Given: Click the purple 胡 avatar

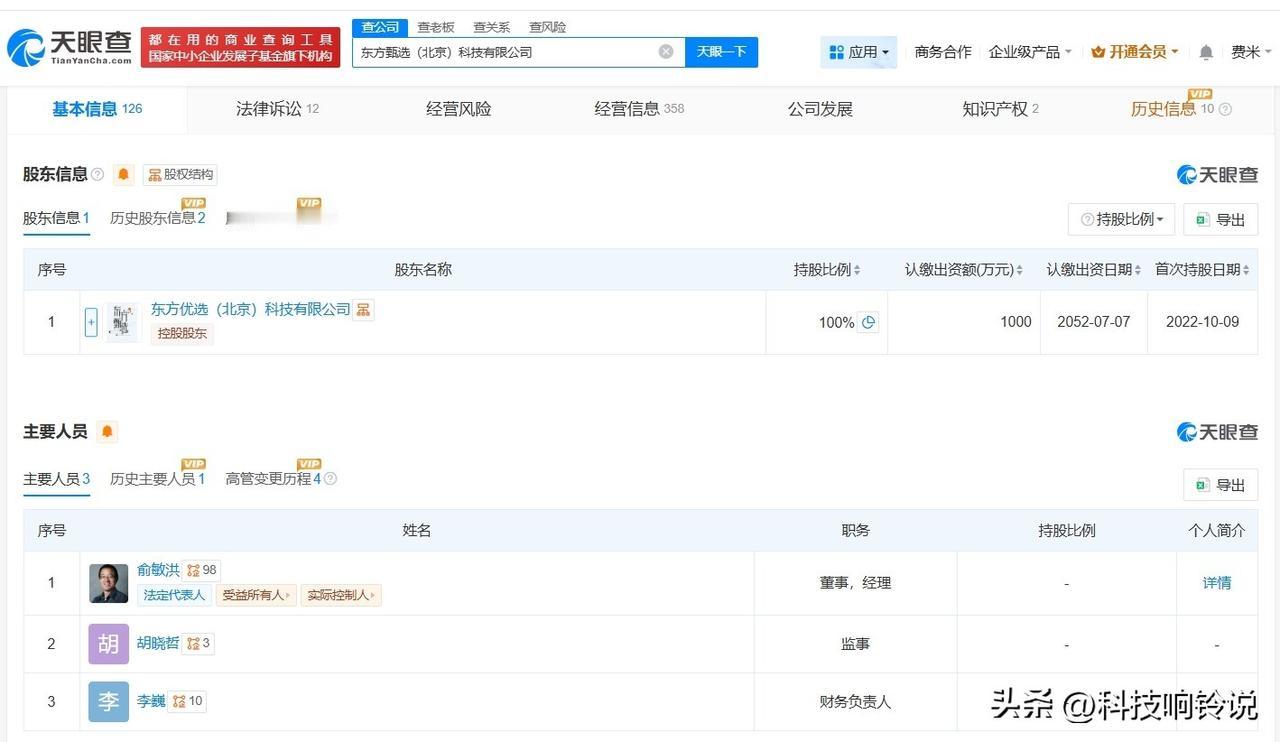Looking at the screenshot, I should click(x=109, y=644).
